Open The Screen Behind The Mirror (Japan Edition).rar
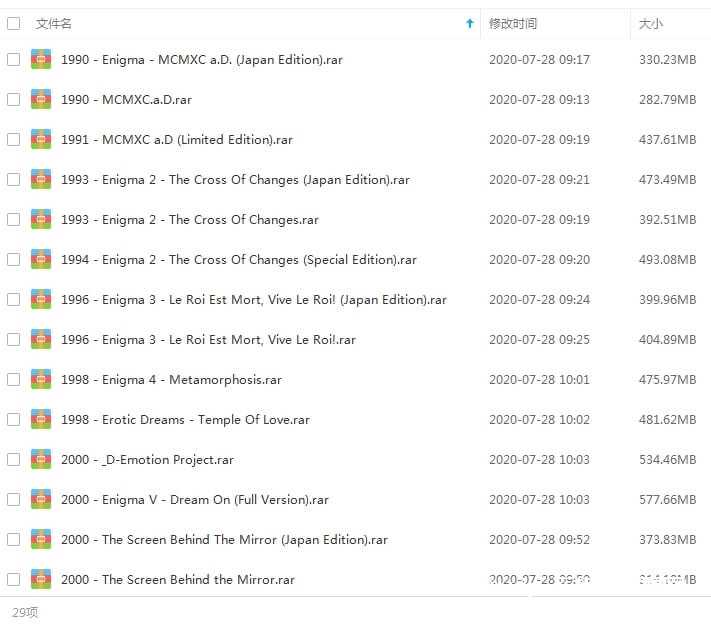 (x=224, y=539)
